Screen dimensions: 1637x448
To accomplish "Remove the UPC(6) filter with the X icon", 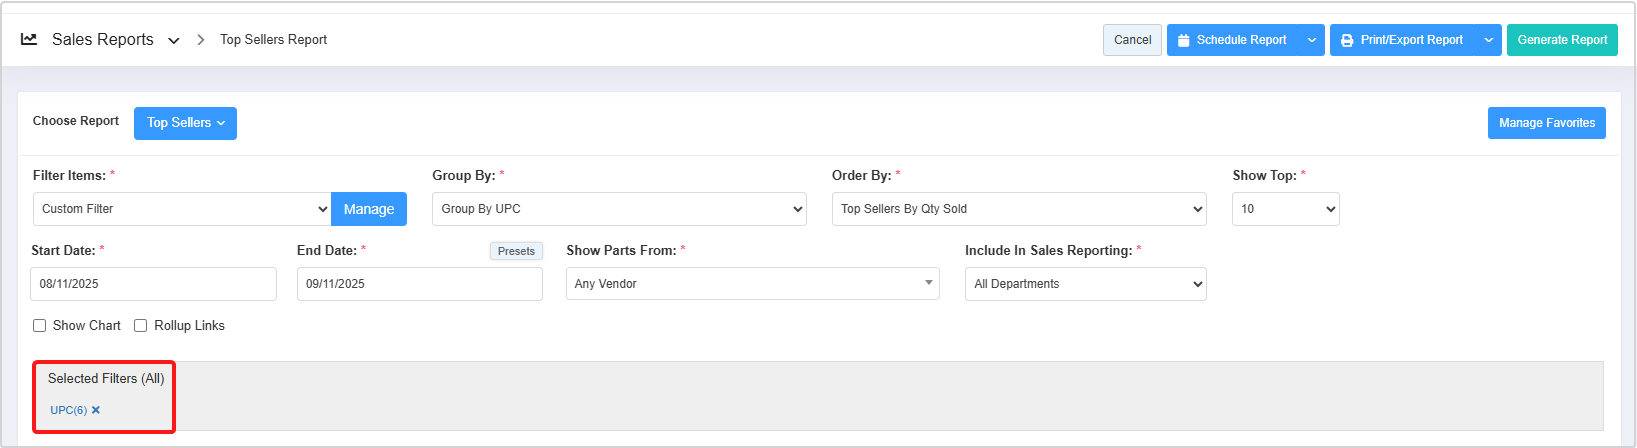I will [x=96, y=410].
